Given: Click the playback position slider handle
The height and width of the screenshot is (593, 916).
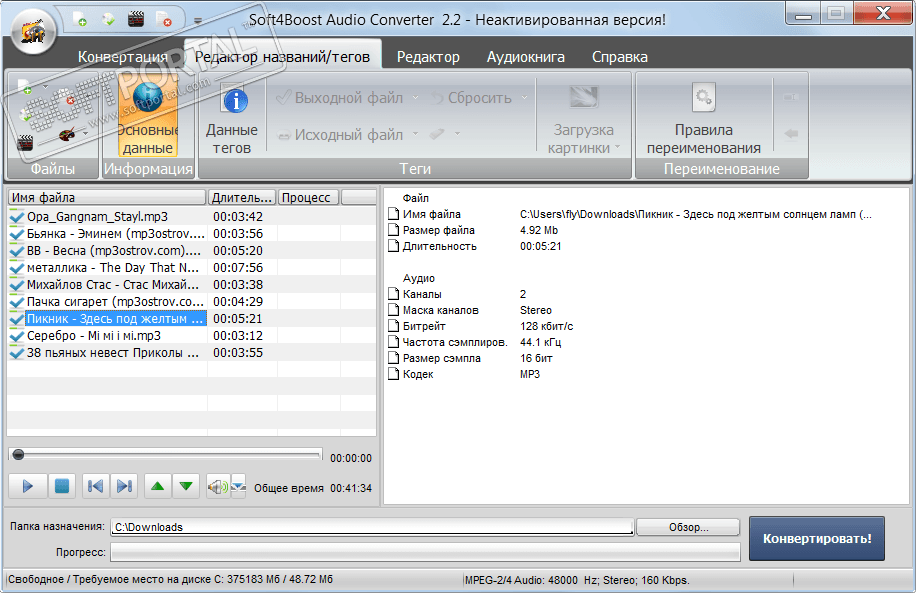Looking at the screenshot, I should click(x=18, y=455).
